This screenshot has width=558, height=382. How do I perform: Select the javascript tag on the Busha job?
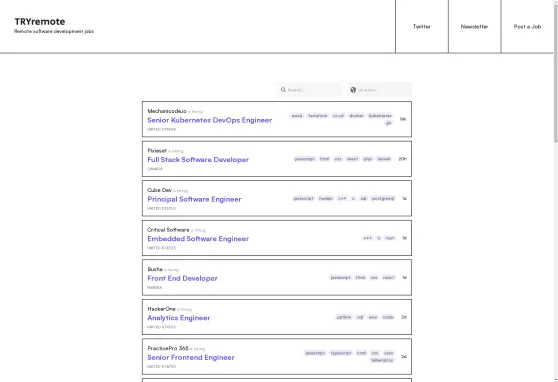(x=341, y=277)
